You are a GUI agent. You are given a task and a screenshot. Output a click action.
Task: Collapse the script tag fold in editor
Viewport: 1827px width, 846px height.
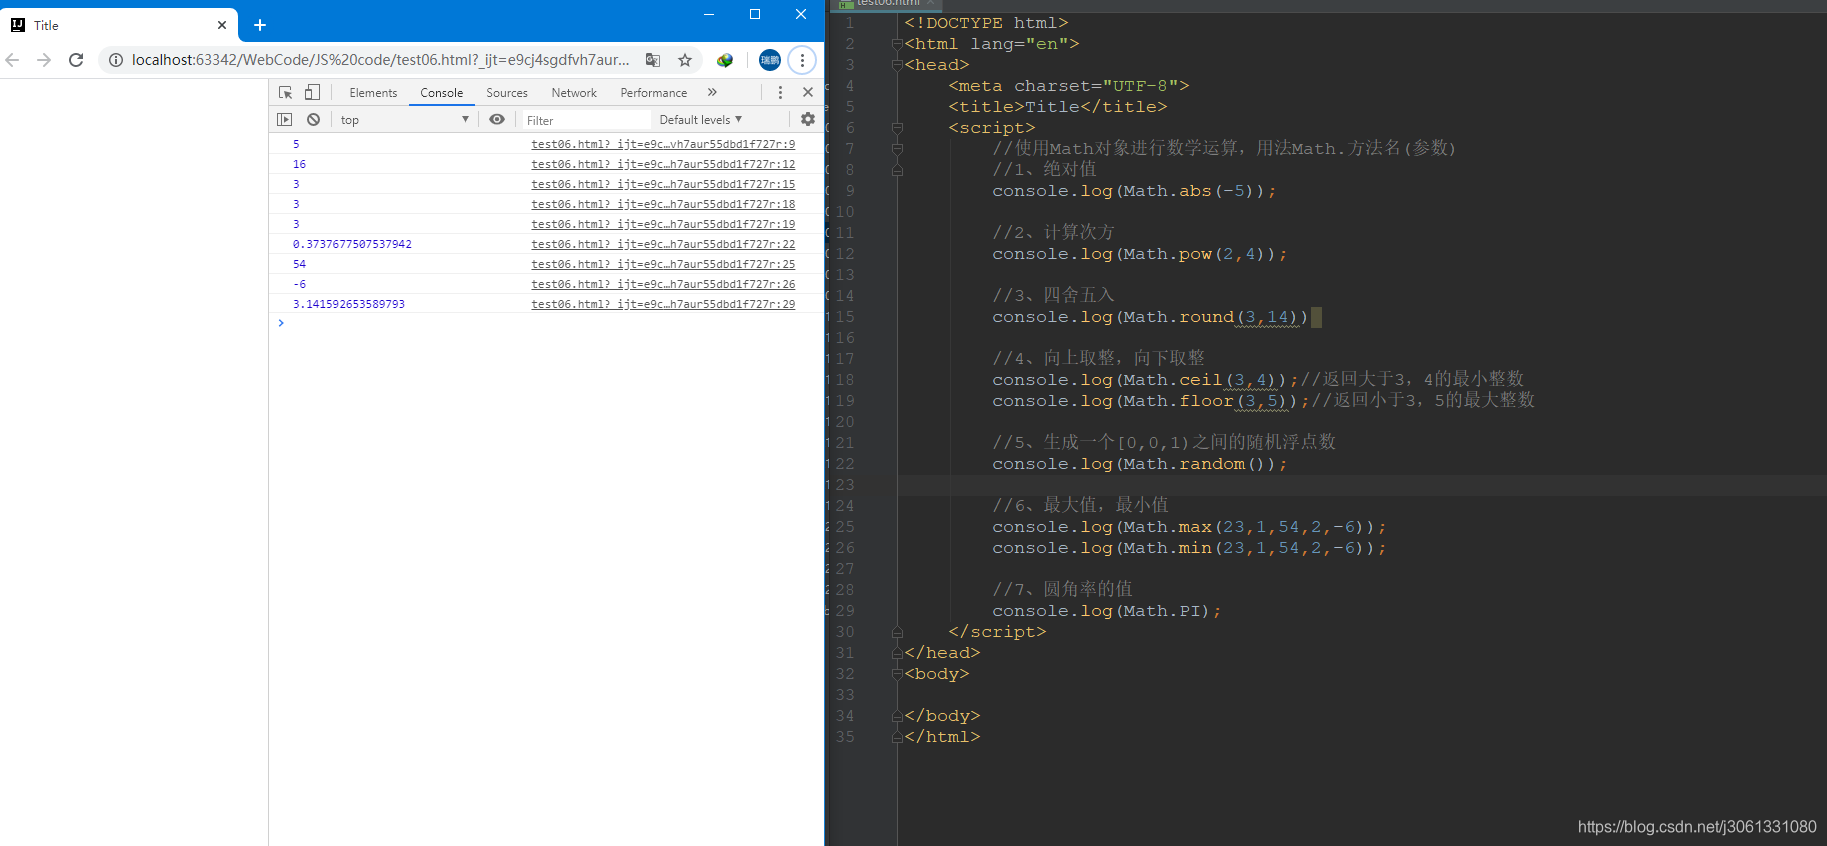tap(897, 128)
